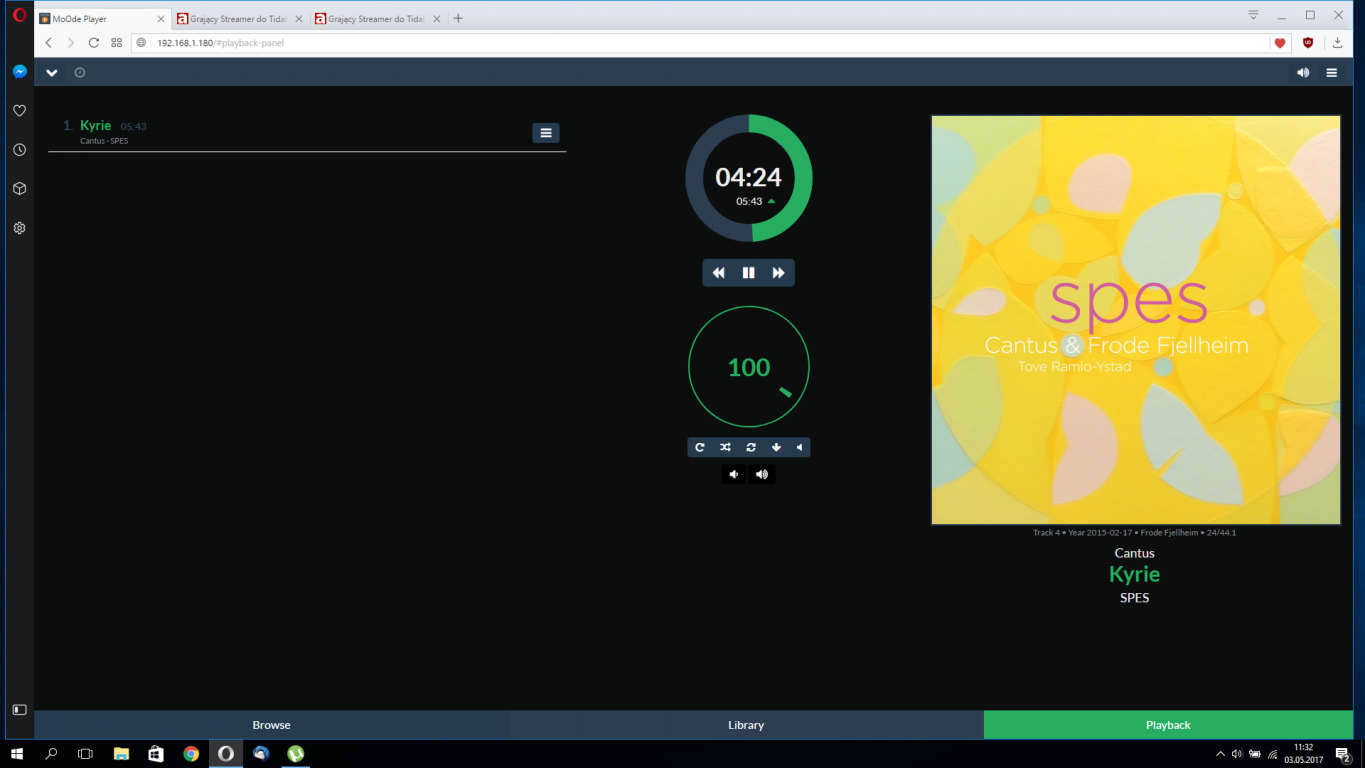Open File Explorer from the taskbar
Screen dimensions: 1365x768
tap(121, 754)
